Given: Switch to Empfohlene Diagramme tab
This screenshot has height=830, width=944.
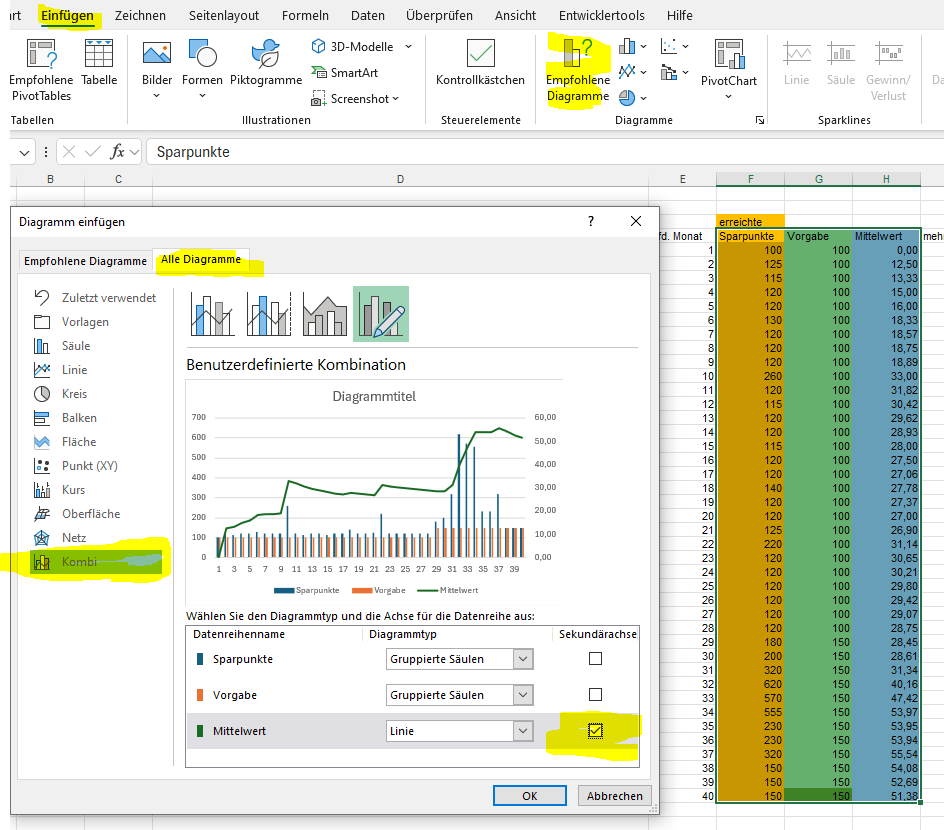Looking at the screenshot, I should [x=85, y=261].
